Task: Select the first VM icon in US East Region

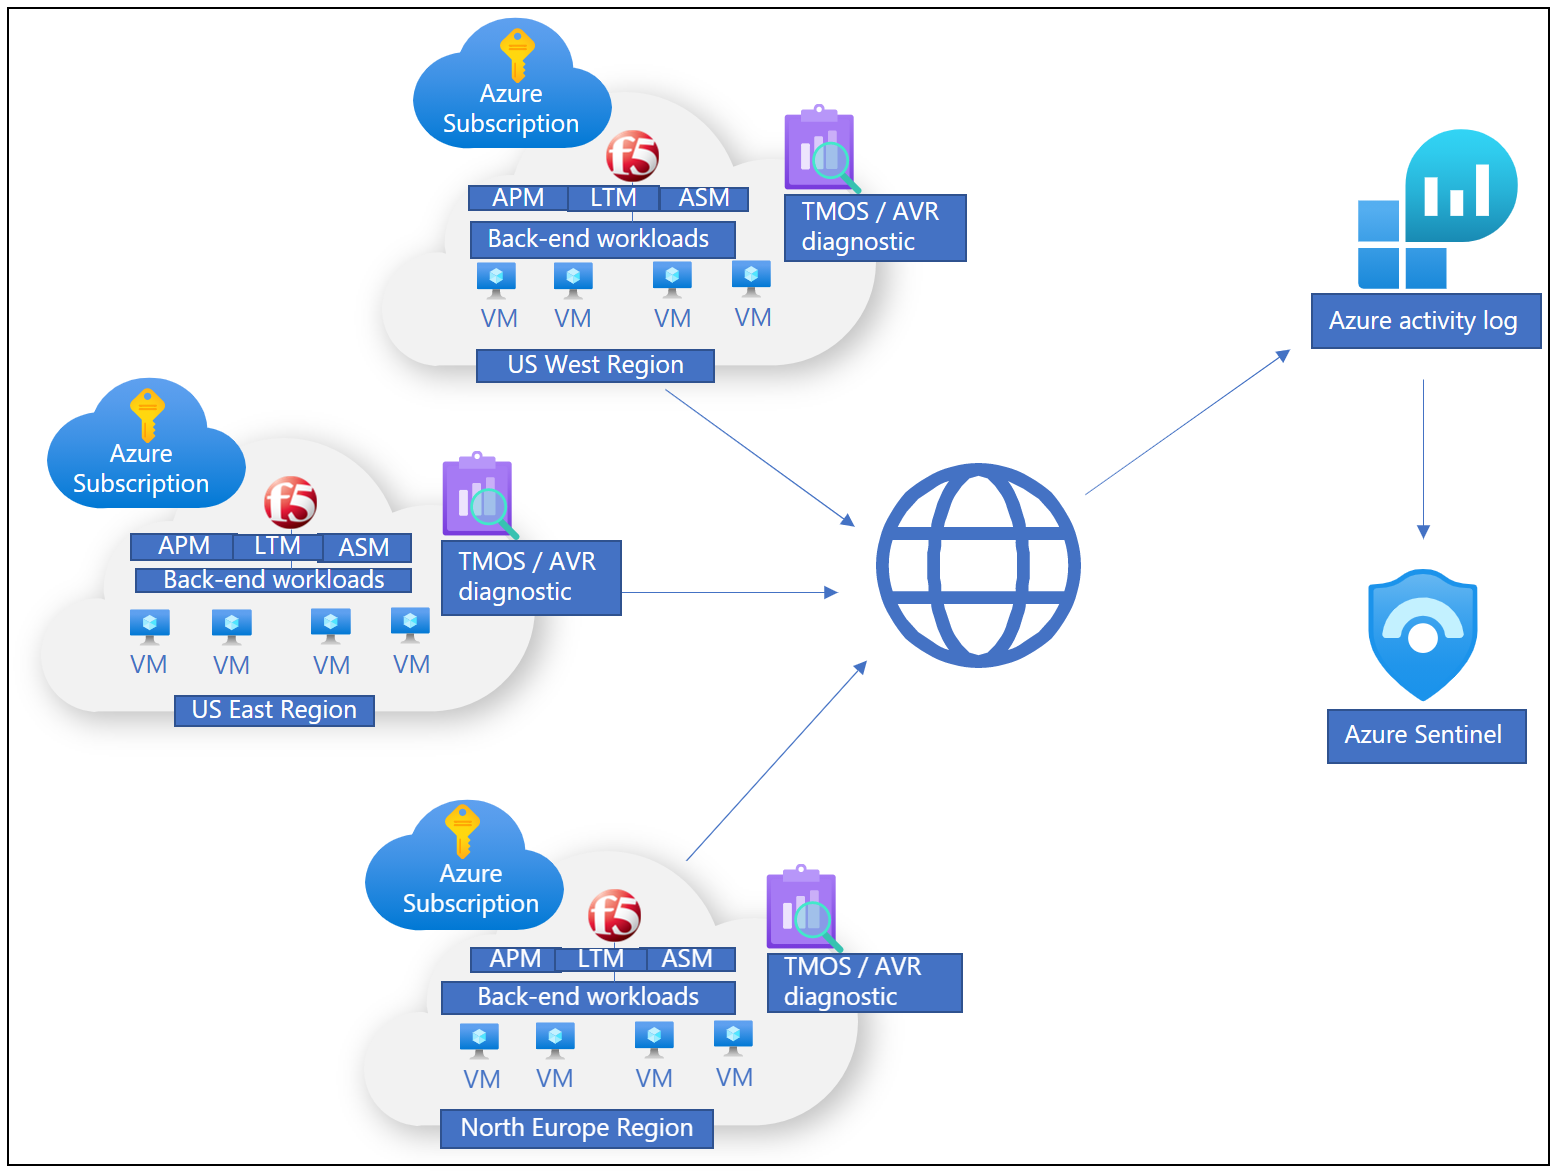Action: 150,627
